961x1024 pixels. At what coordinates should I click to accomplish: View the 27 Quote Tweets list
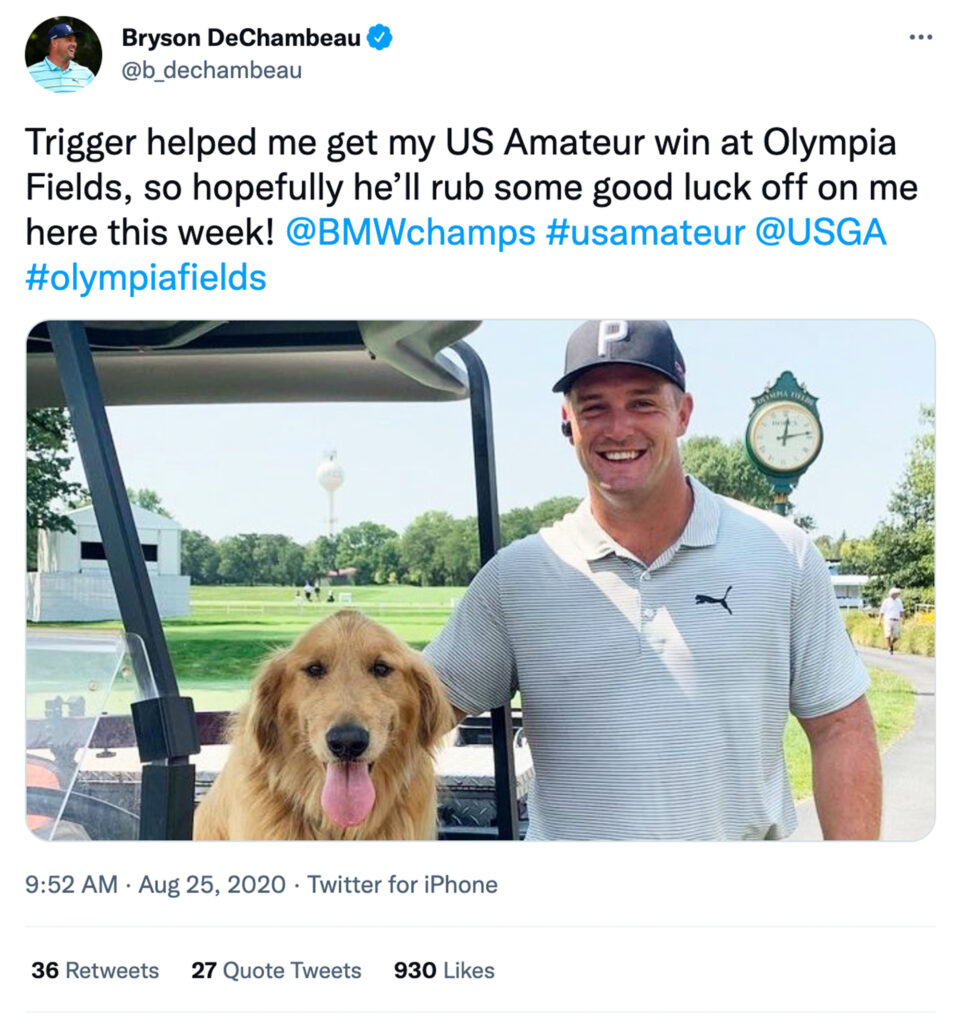click(276, 970)
